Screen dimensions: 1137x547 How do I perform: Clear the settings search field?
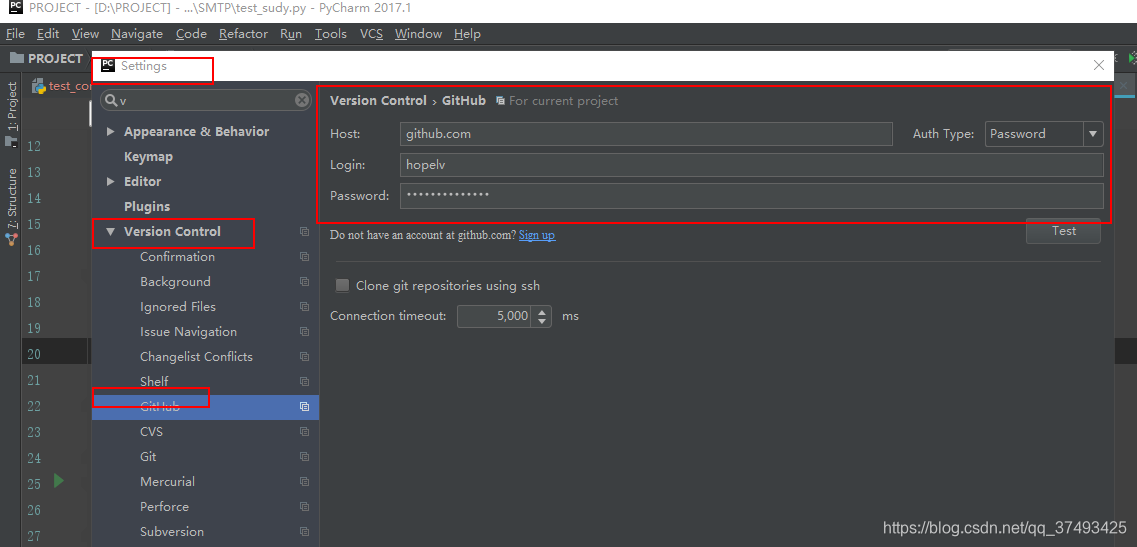coord(302,100)
